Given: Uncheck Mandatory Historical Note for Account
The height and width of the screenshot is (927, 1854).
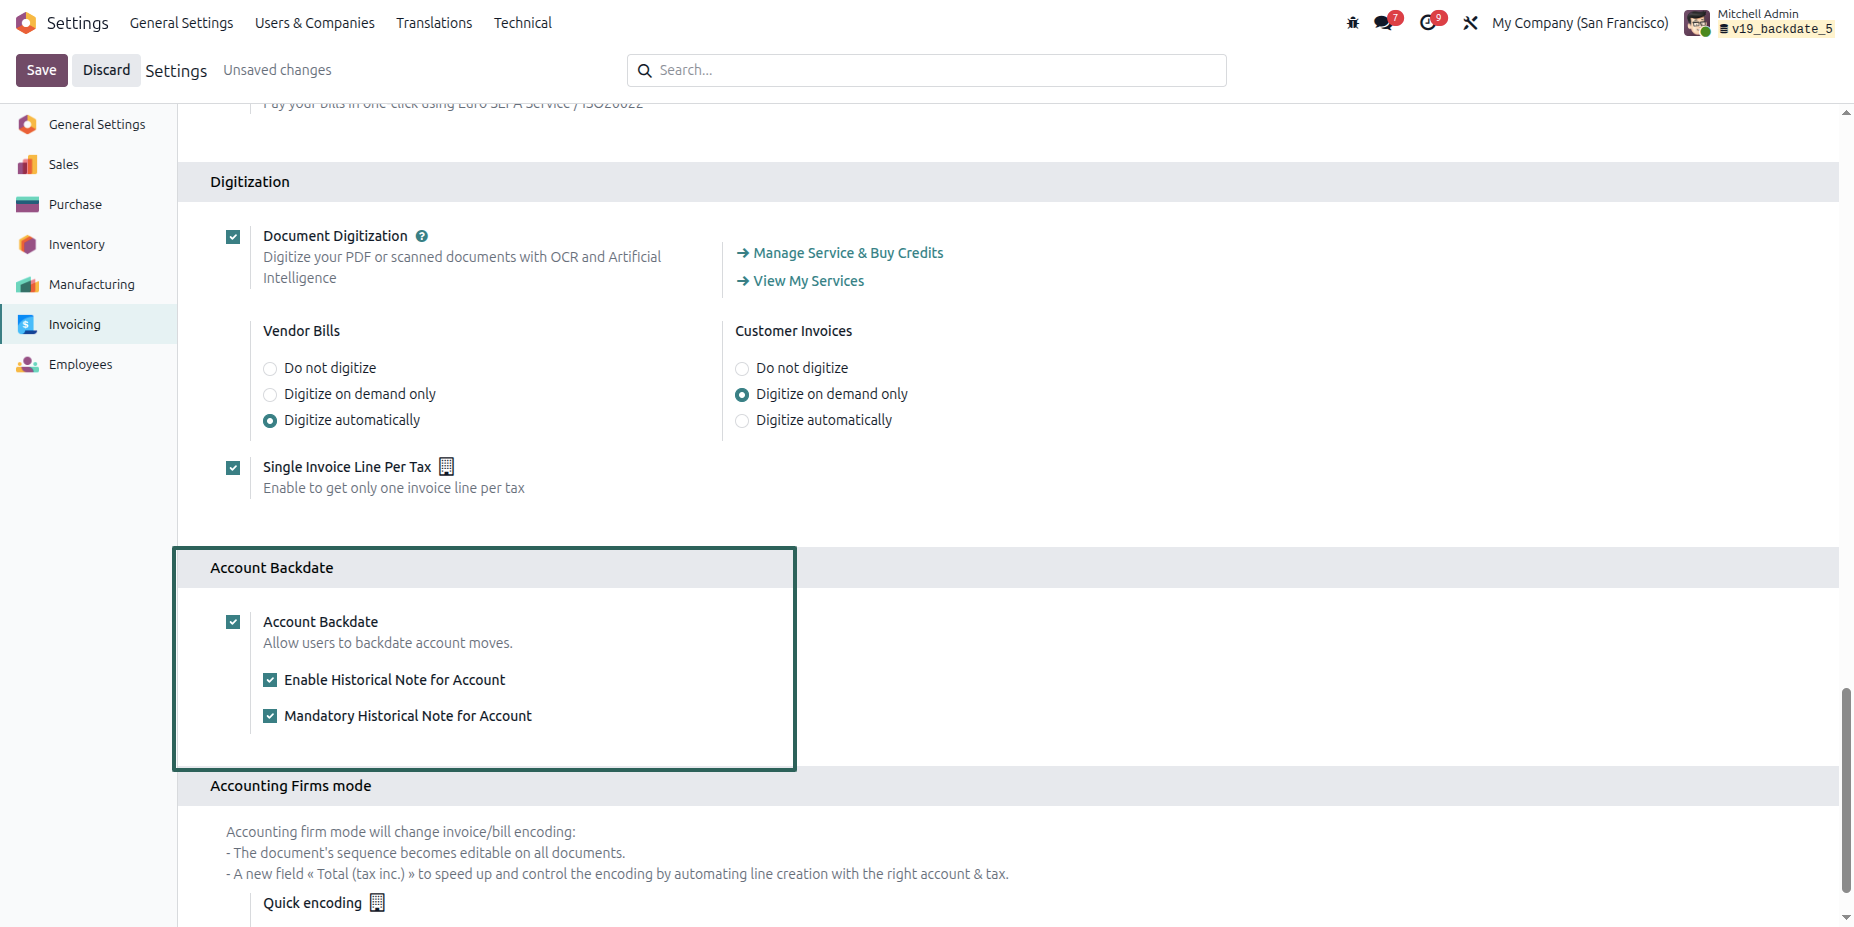Looking at the screenshot, I should pos(270,716).
